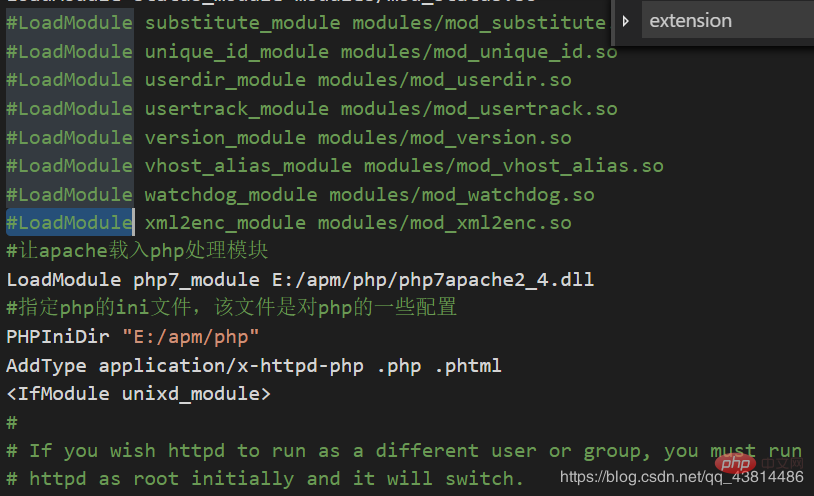Click the vhost_alias_module LoadModule line
The height and width of the screenshot is (496, 814).
pyautogui.click(x=335, y=166)
